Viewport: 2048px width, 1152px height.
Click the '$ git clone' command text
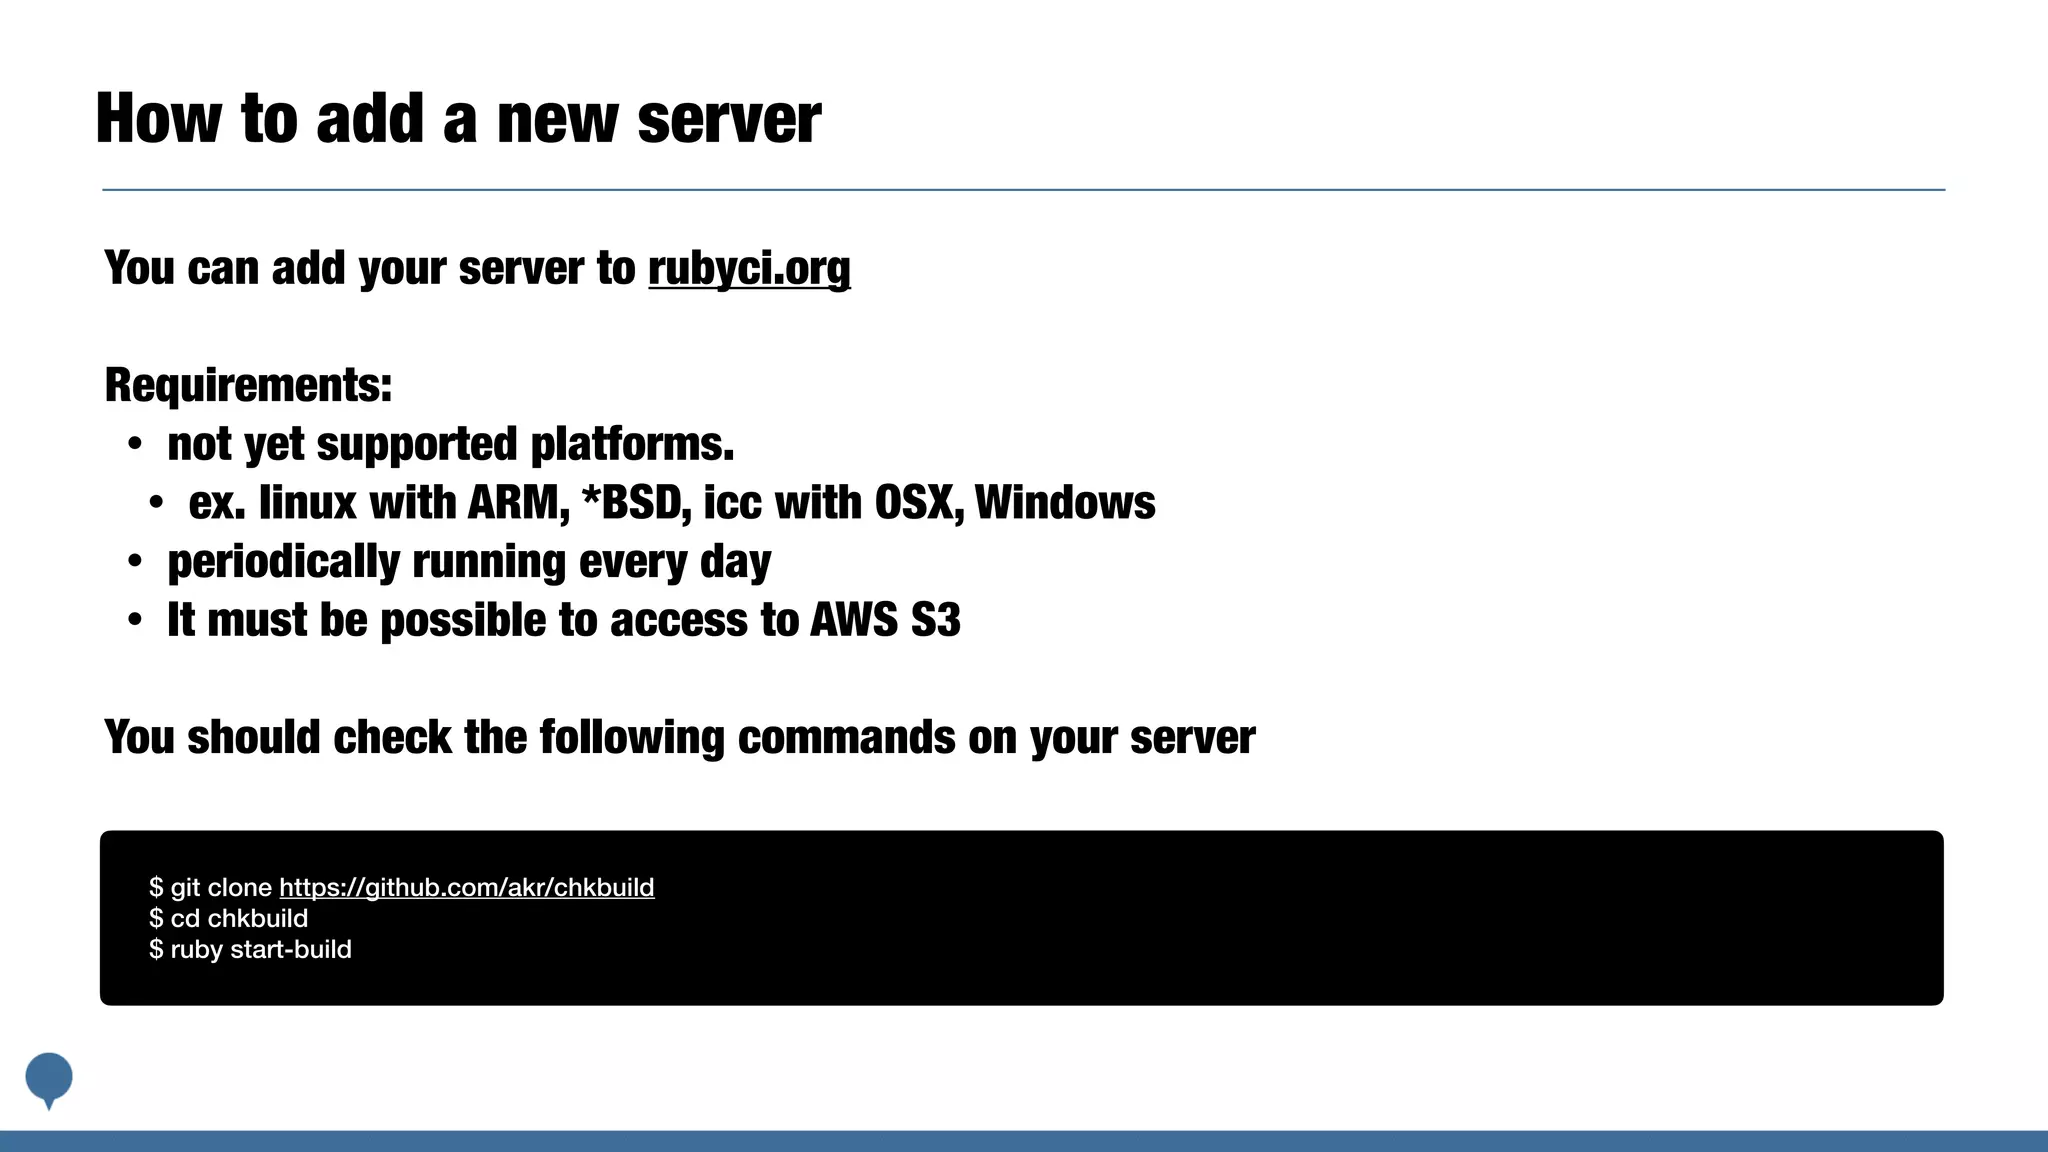(210, 887)
